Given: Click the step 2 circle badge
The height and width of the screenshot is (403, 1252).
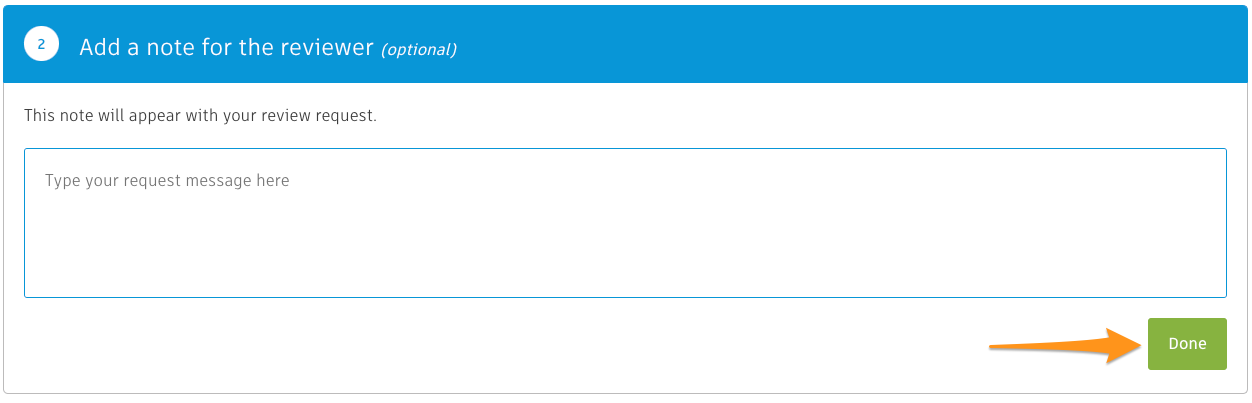Looking at the screenshot, I should click(x=42, y=45).
